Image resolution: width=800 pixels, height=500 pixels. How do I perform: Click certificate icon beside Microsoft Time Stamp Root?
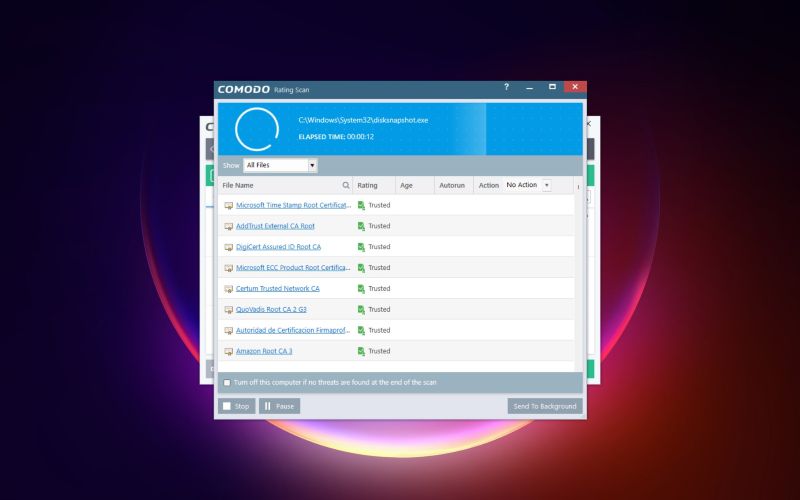point(229,206)
